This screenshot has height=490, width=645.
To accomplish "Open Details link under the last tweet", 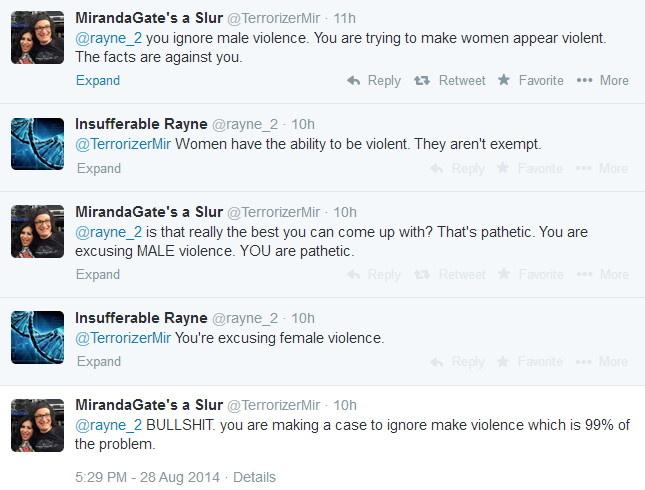I will (x=254, y=477).
